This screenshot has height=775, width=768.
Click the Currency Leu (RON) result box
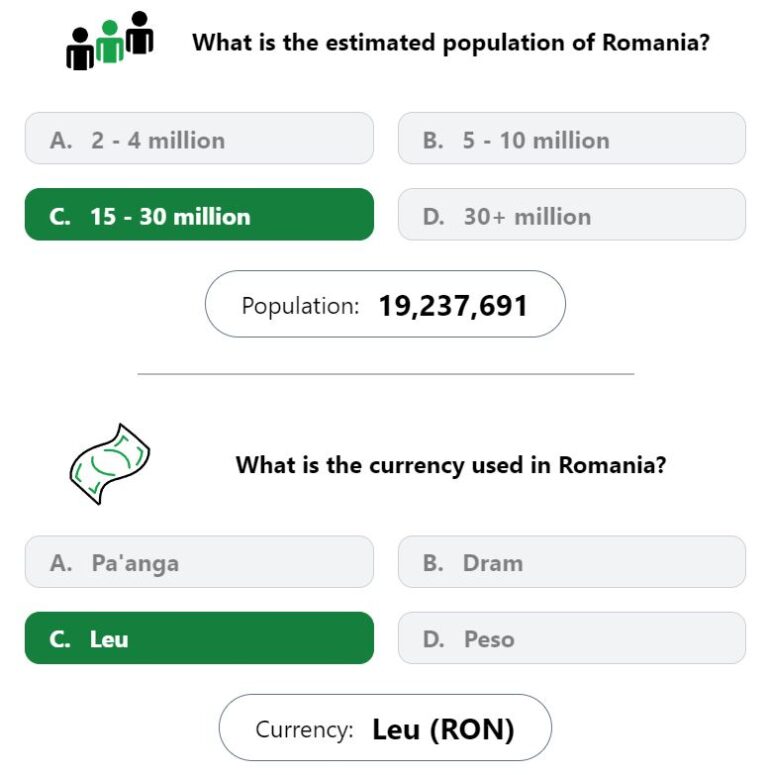tap(385, 728)
